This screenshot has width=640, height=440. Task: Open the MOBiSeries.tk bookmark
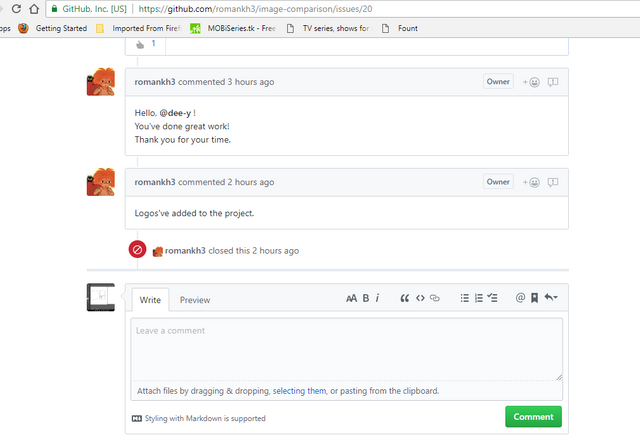pos(233,28)
